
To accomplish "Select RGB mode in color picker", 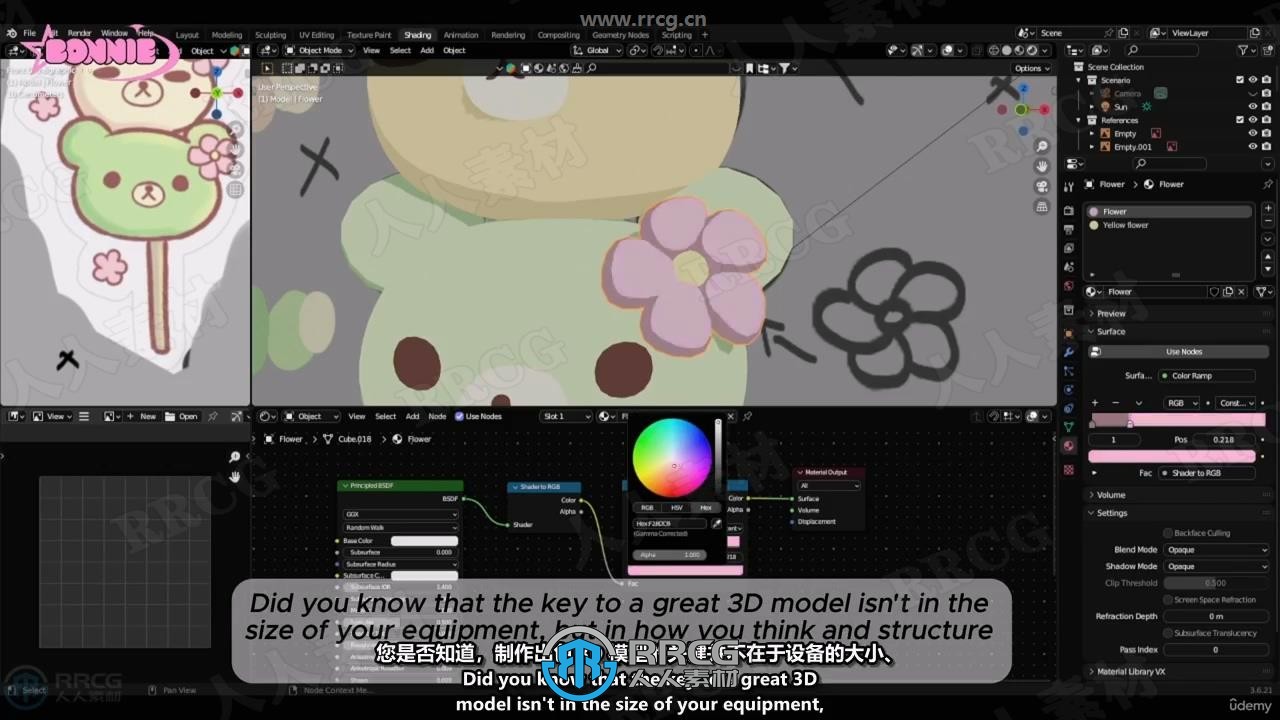I will point(647,507).
